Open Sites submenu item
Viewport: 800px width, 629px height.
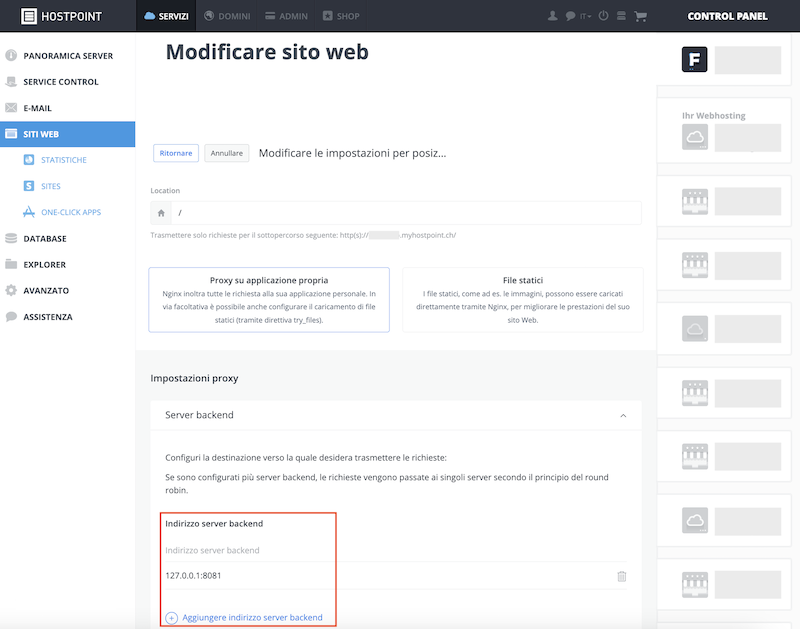tap(51, 186)
